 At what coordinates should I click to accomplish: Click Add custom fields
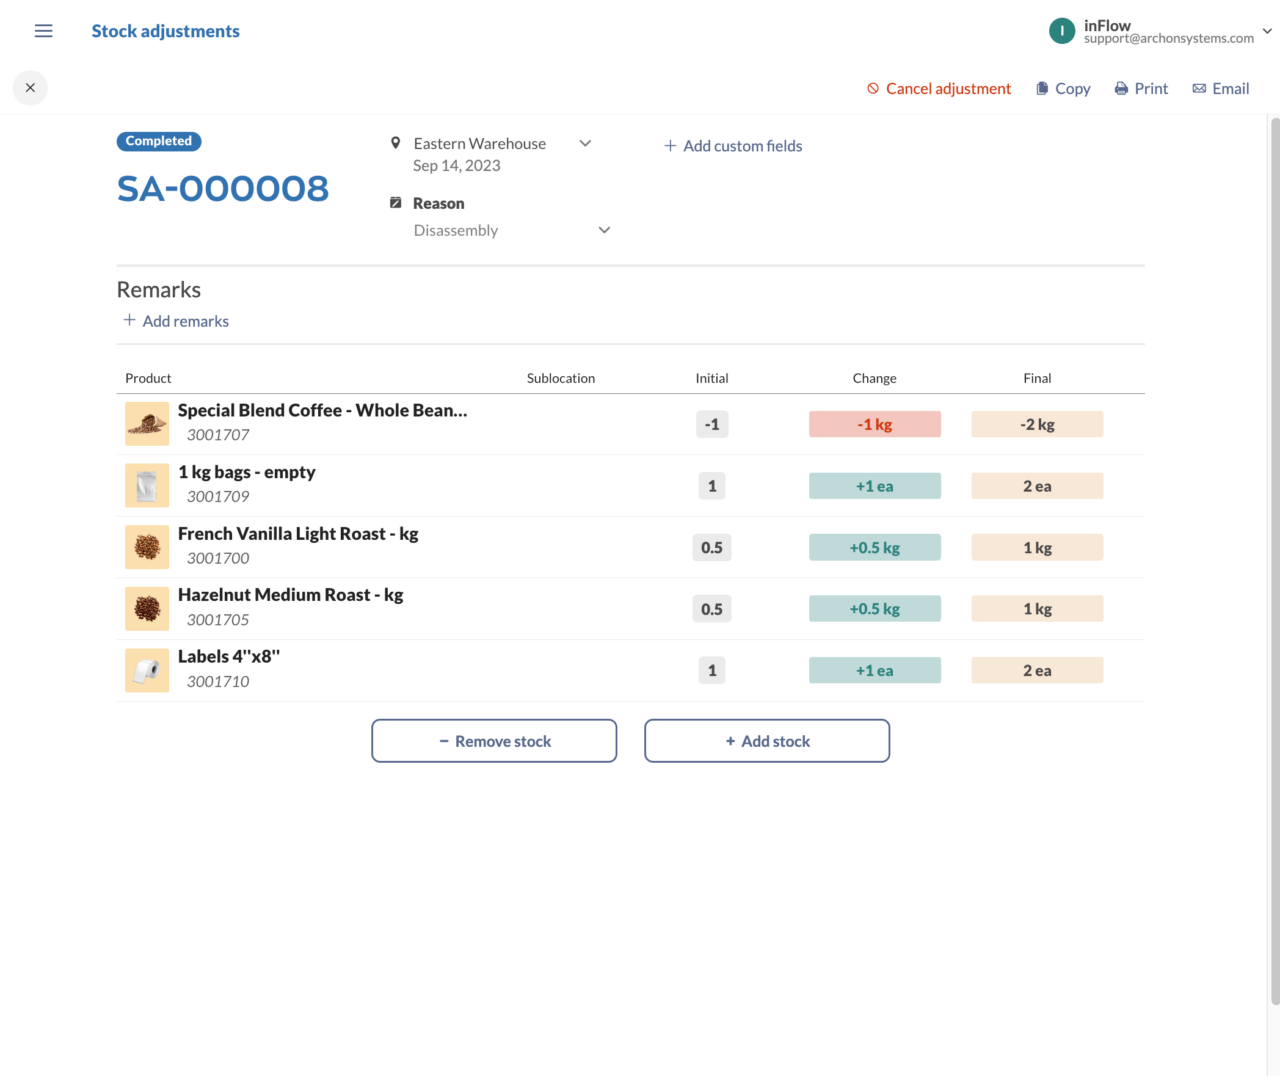tap(733, 146)
